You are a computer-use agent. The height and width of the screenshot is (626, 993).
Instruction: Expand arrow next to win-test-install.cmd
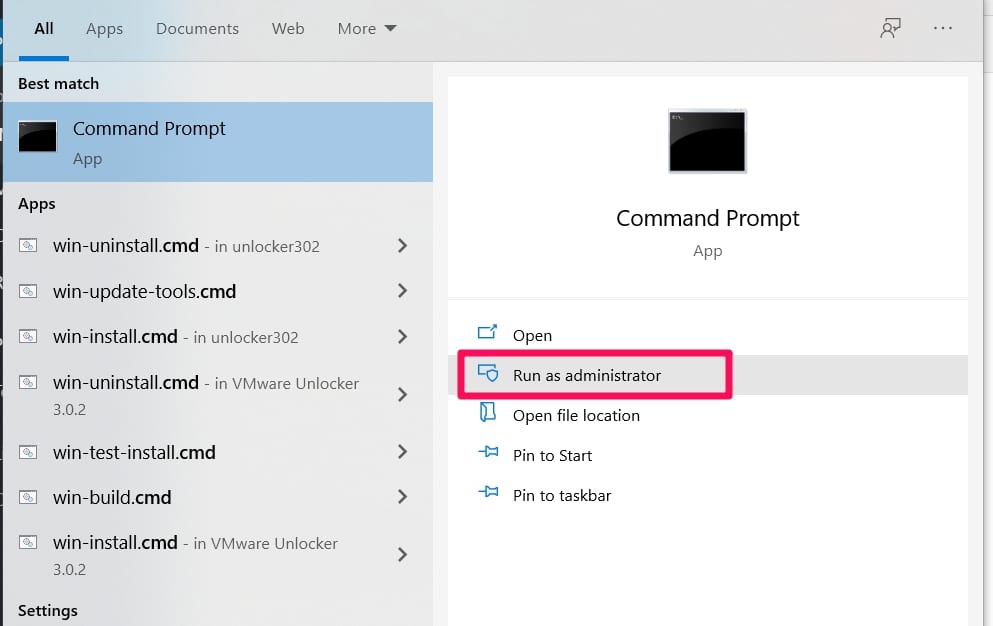tap(402, 452)
